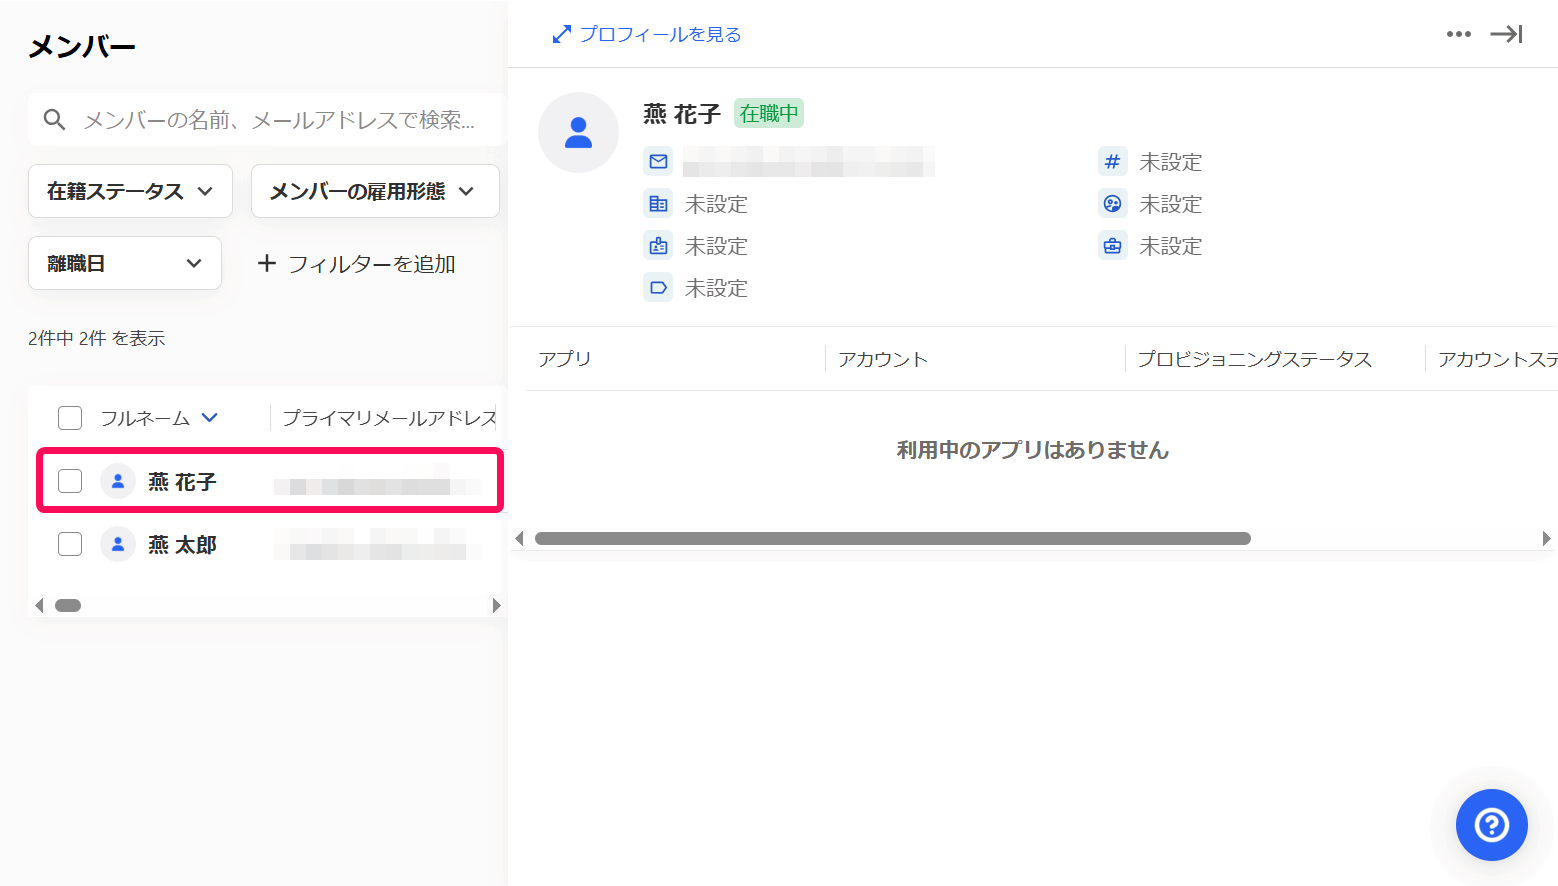Select the 燕 花子 name in list
Viewport: 1558px width, 886px height.
pyautogui.click(x=182, y=482)
